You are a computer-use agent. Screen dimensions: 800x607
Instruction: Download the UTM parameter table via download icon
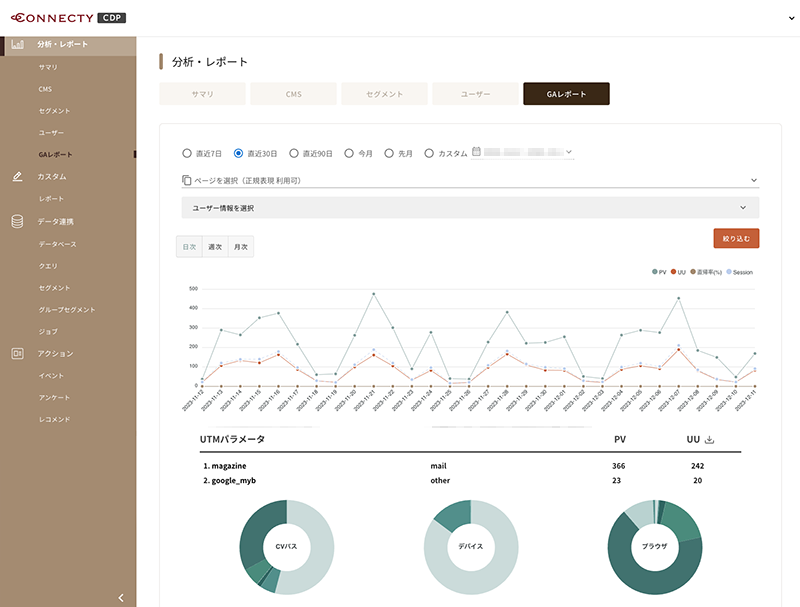click(x=709, y=439)
